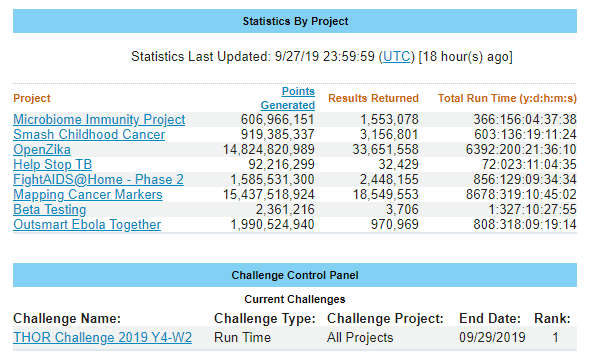
Task: Click the Total Run Time column header
Action: coord(507,98)
